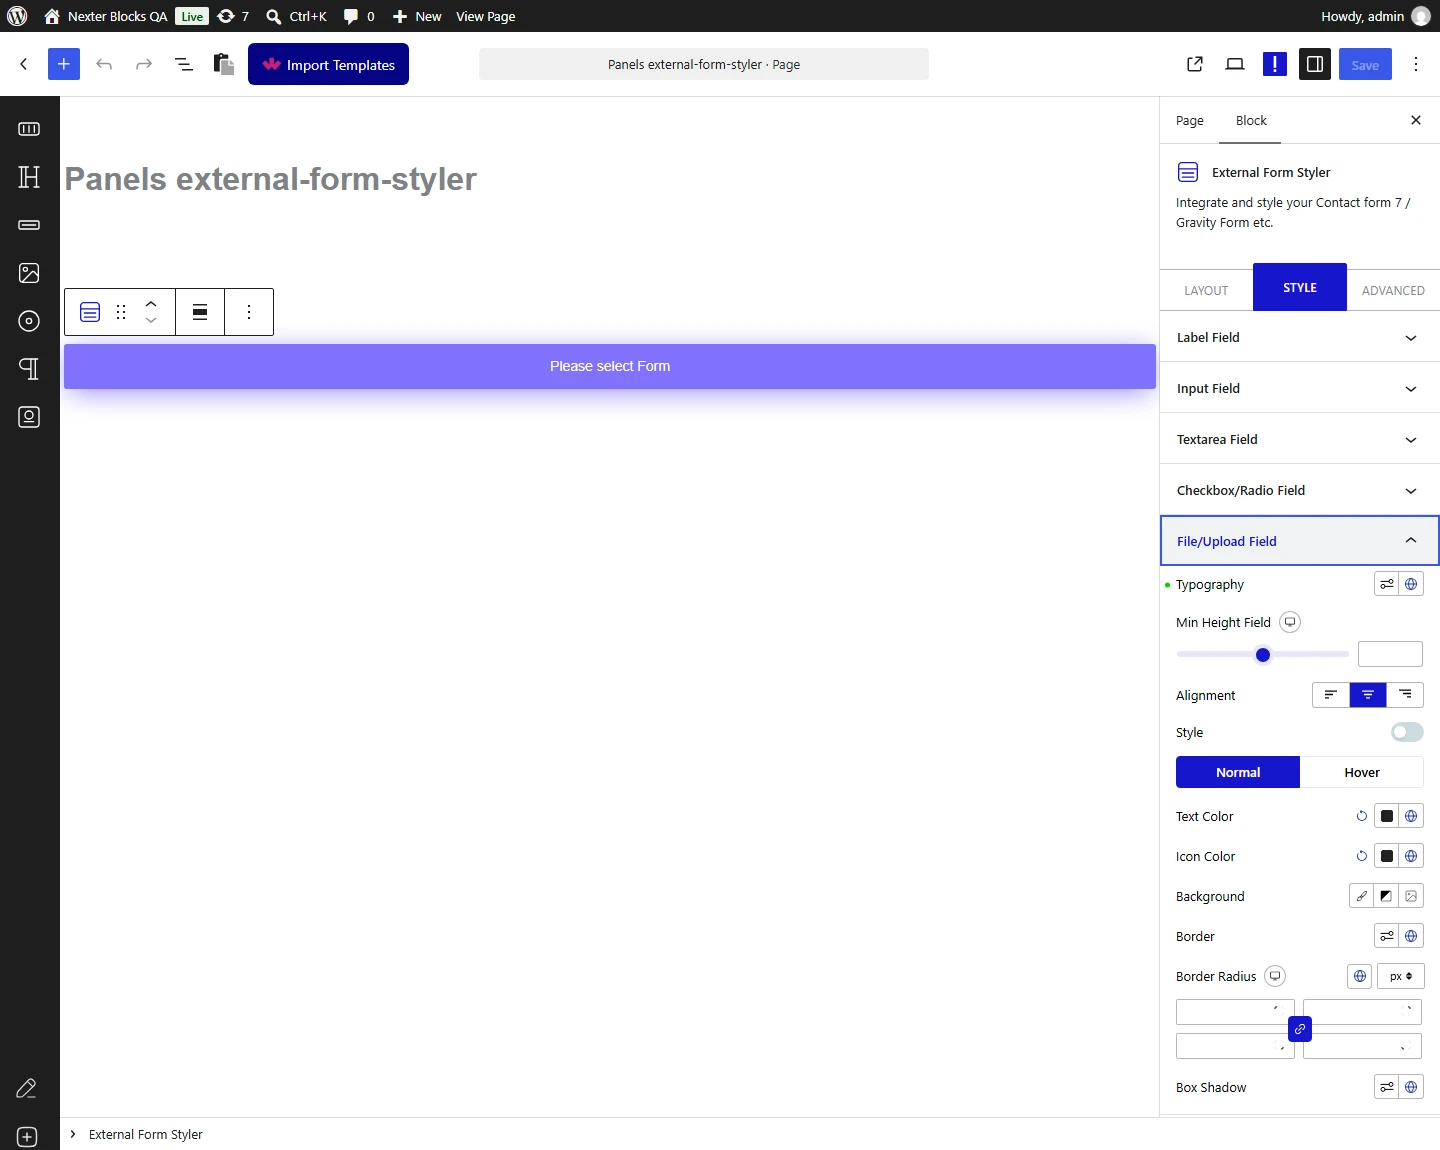This screenshot has height=1150, width=1440.
Task: Set Alignment to center
Action: pos(1368,695)
